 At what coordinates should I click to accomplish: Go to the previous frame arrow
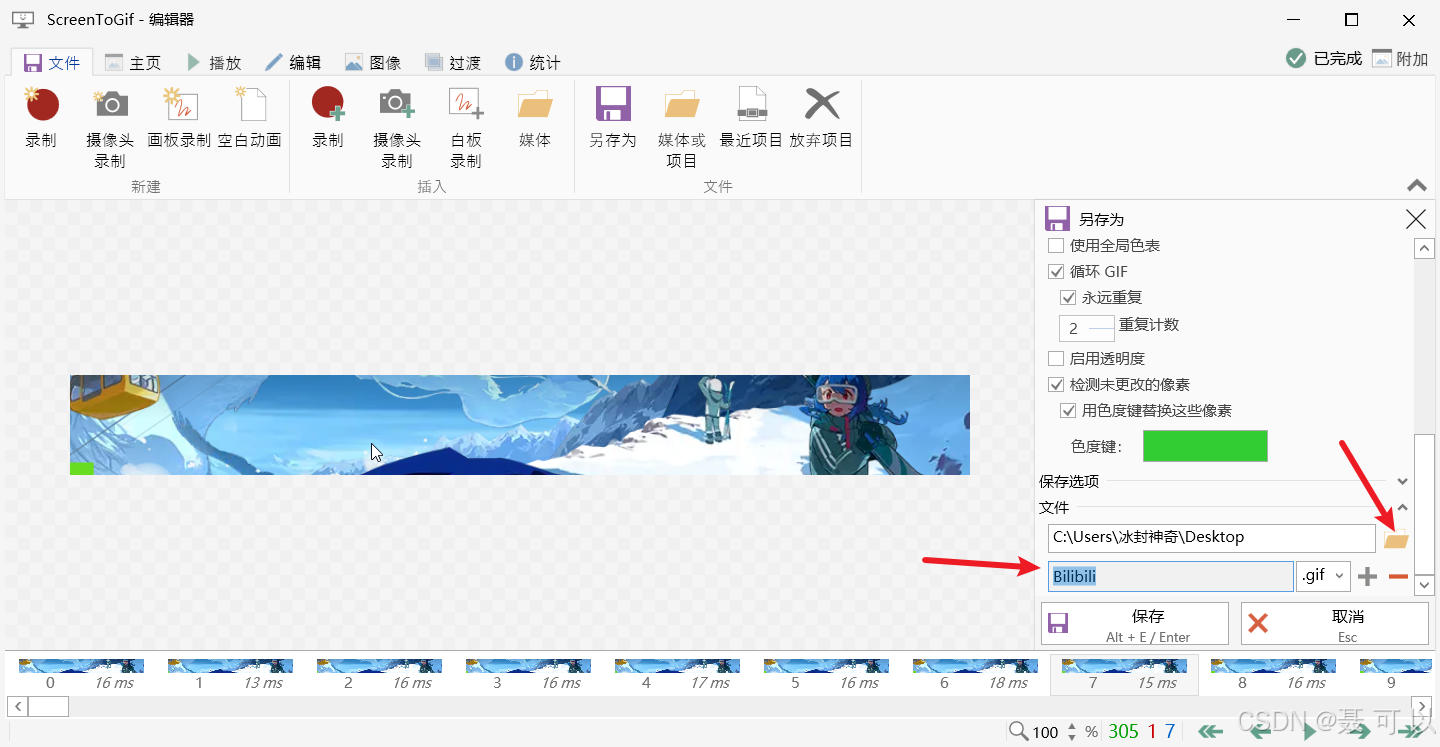(x=1261, y=732)
